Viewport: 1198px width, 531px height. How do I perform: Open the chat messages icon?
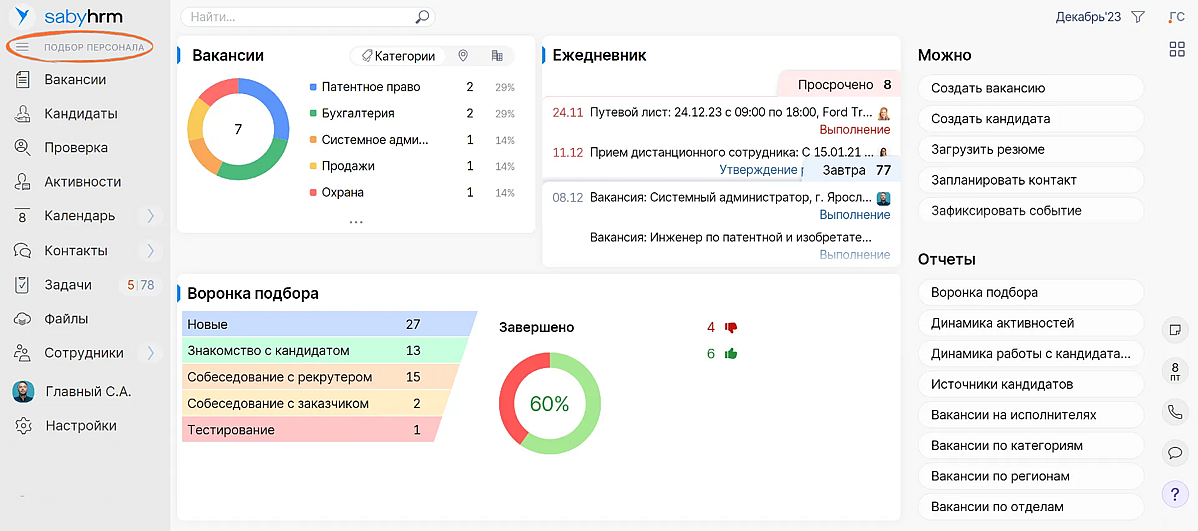pos(1175,452)
